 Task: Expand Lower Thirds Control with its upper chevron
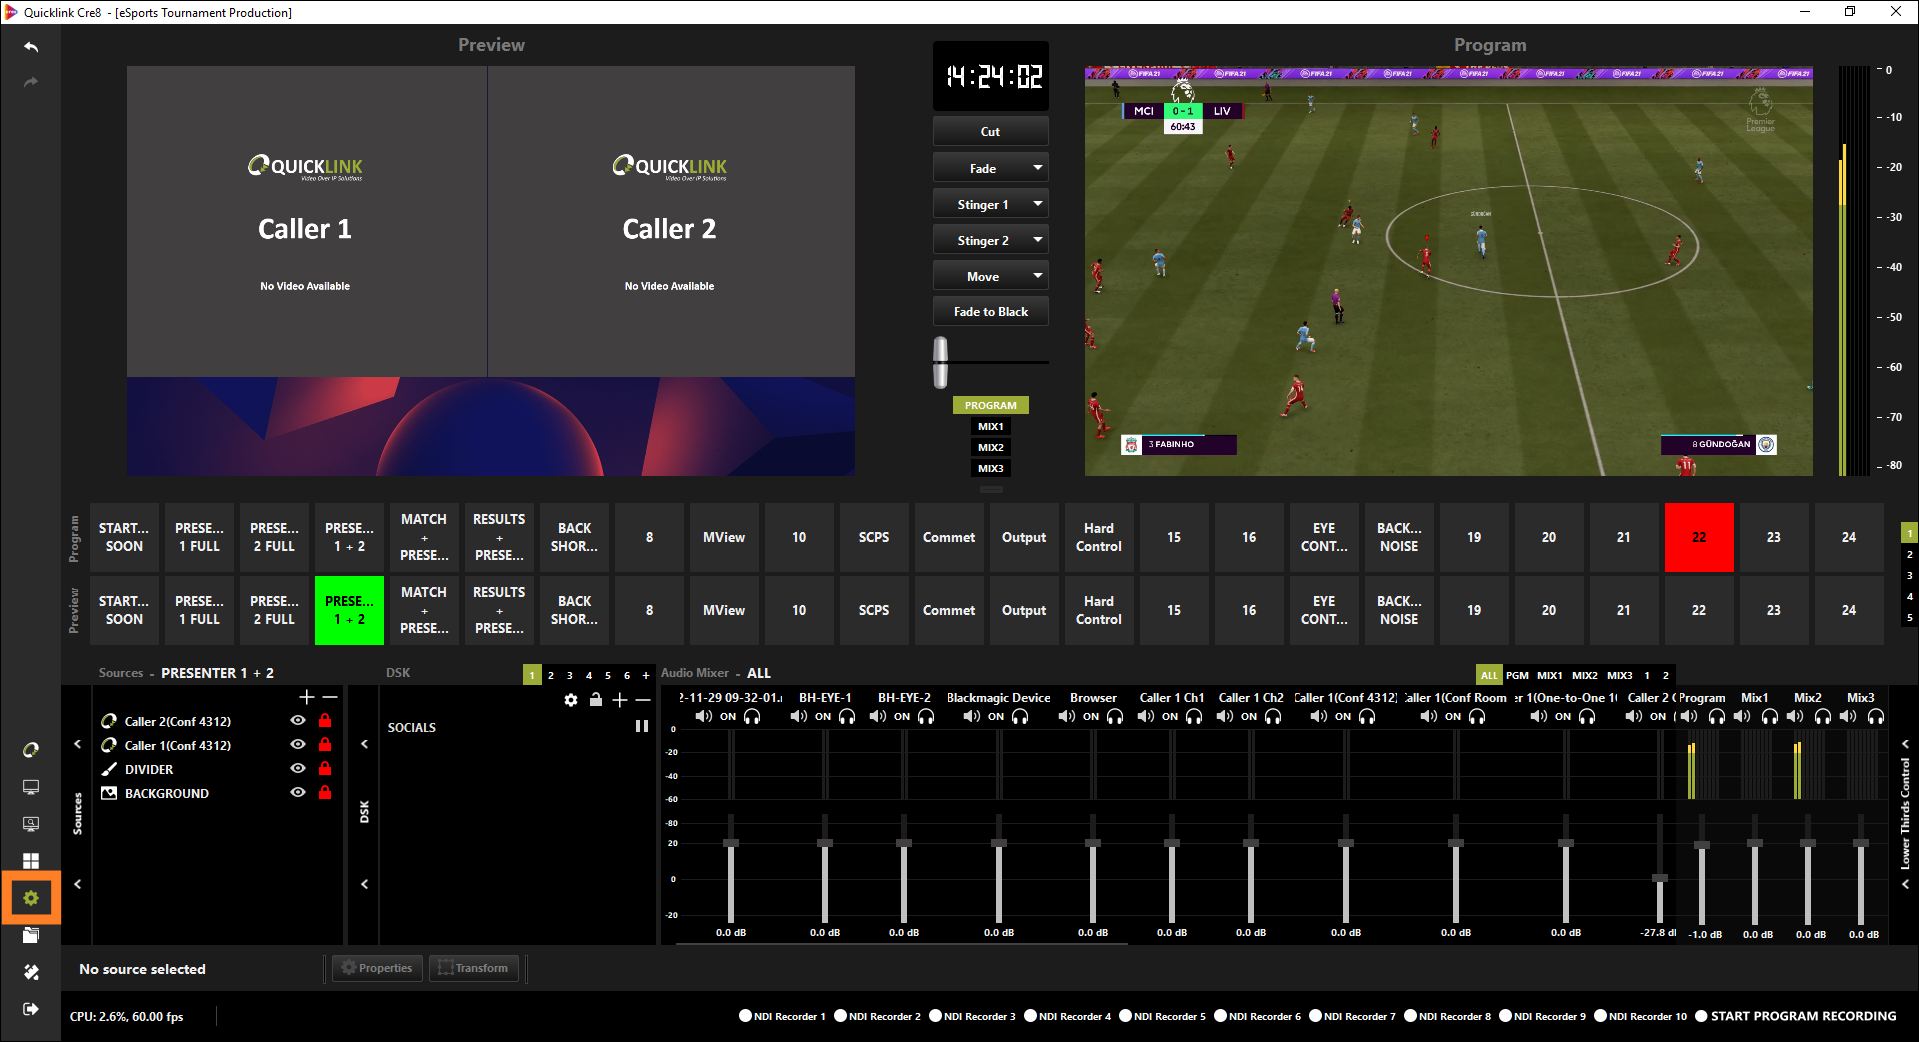coord(1906,744)
